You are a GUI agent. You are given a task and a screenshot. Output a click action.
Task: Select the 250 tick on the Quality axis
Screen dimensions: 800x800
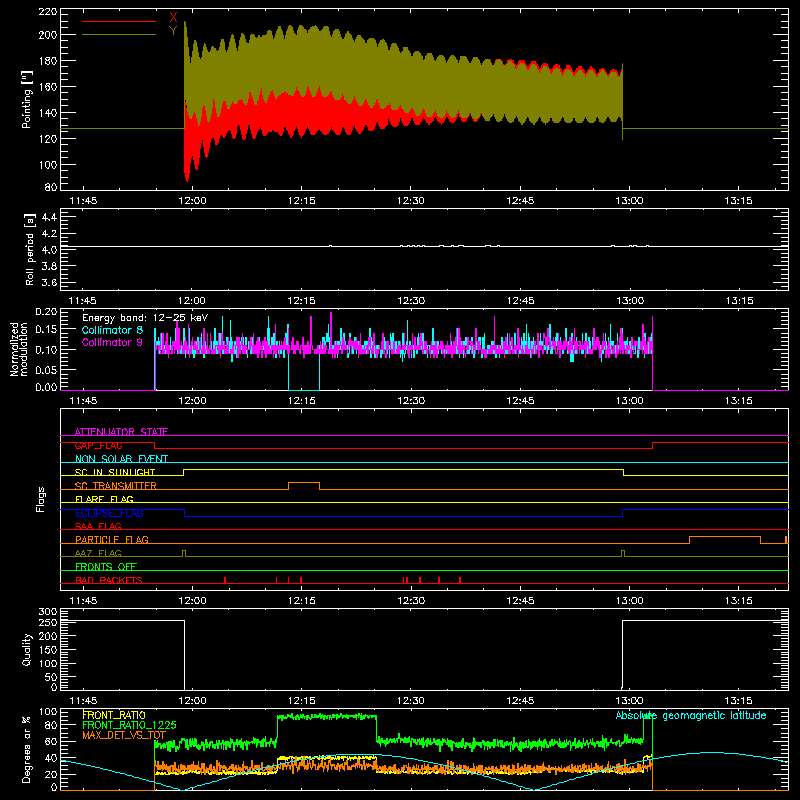pos(48,623)
